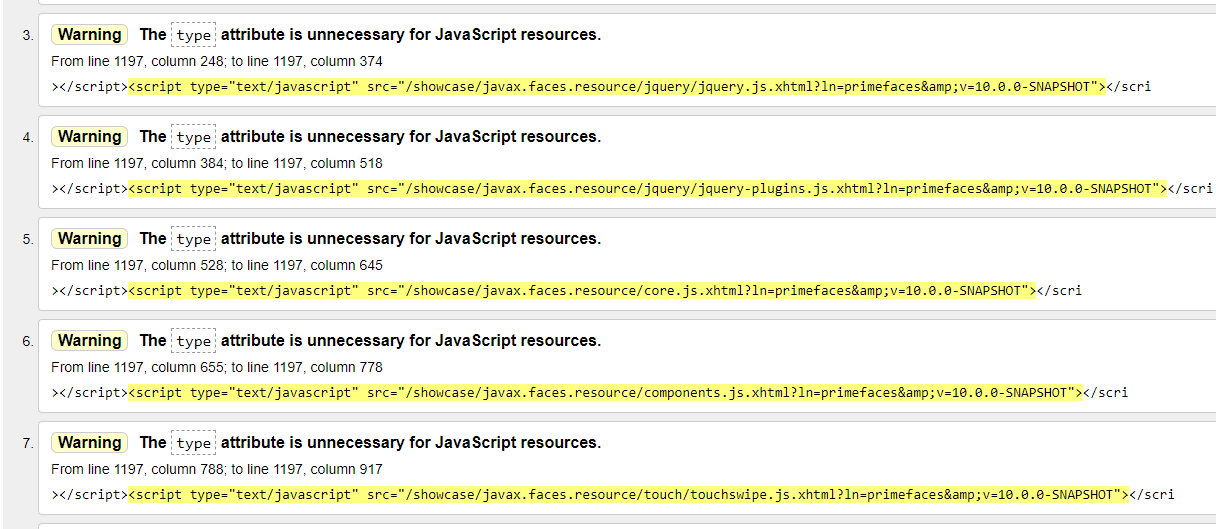Image resolution: width=1216 pixels, height=529 pixels.
Task: Click the Warning badge of message 6
Action: (x=90, y=341)
